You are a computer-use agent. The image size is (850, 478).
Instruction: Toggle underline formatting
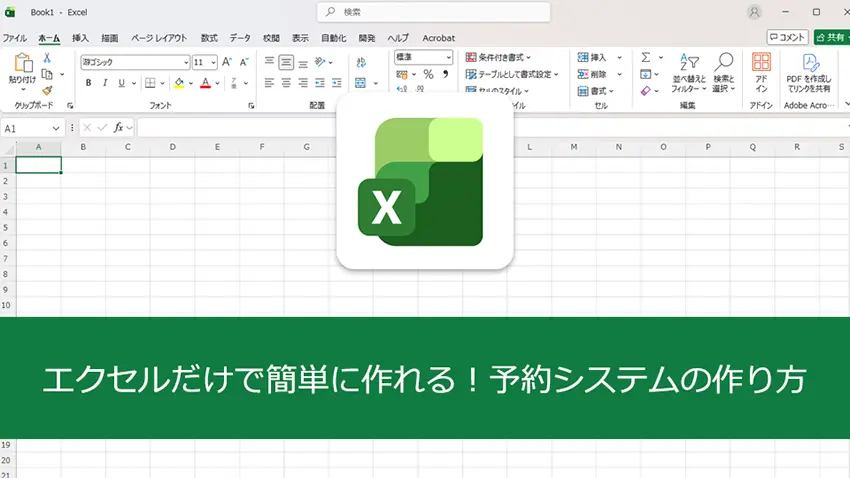coord(121,83)
